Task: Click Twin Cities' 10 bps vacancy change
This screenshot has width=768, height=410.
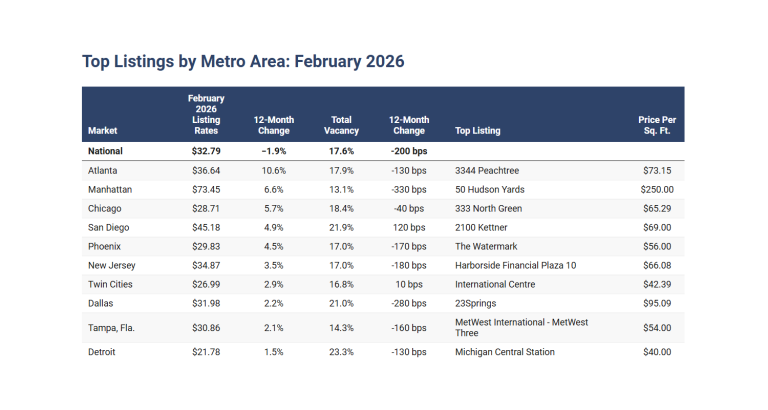Action: [x=408, y=284]
